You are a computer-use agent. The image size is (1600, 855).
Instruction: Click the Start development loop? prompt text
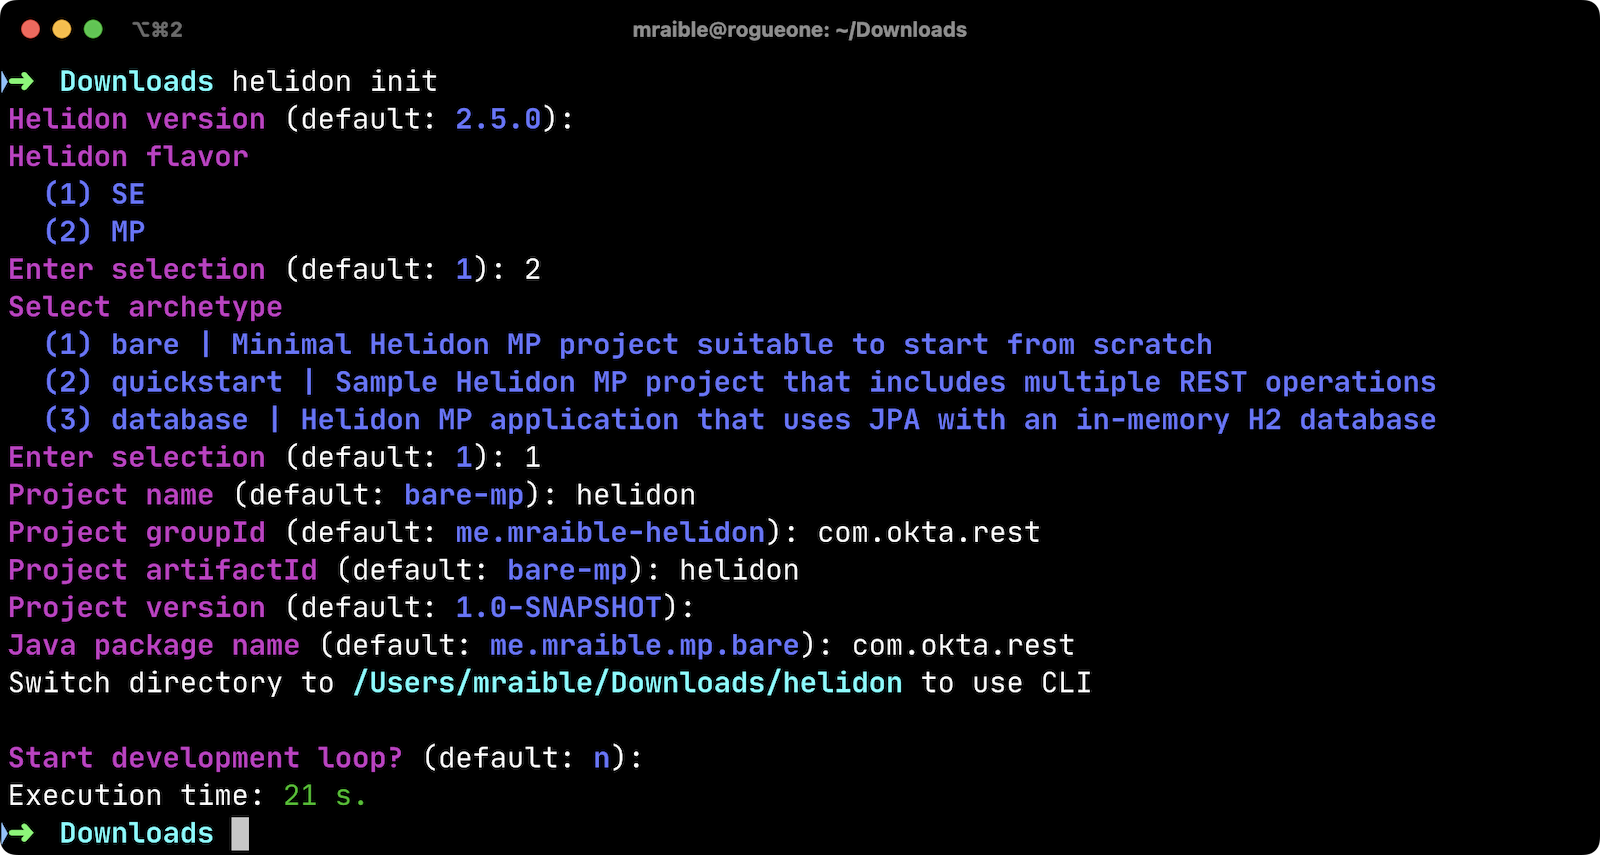coord(205,758)
